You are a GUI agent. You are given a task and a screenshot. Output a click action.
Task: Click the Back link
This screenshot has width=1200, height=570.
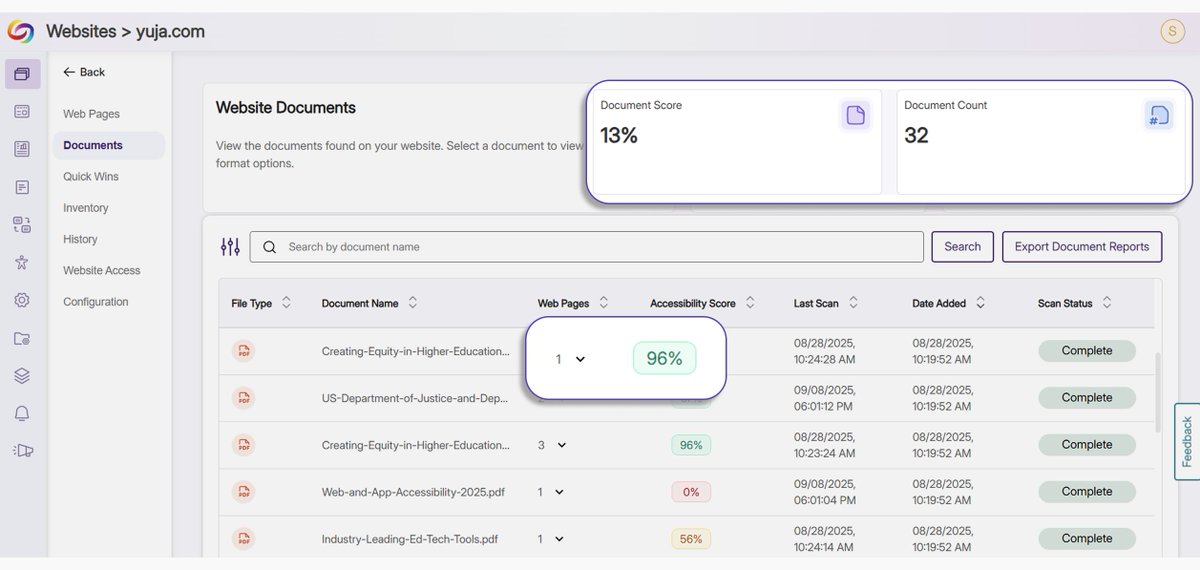pos(84,72)
